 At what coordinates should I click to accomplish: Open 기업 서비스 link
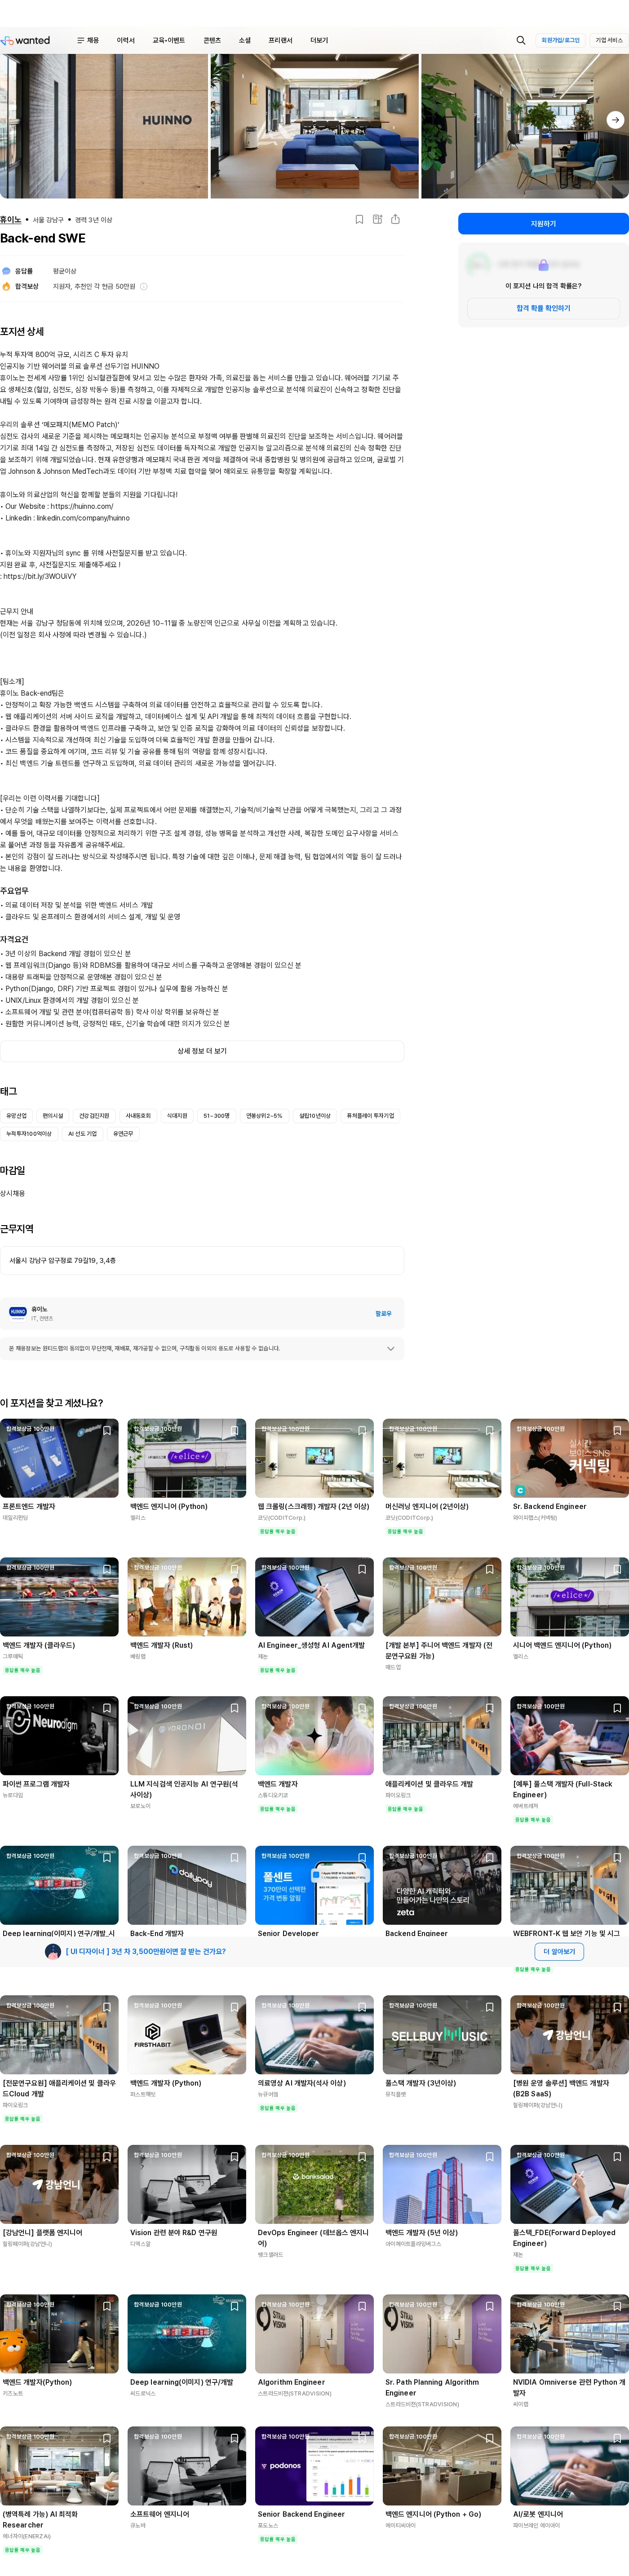tap(609, 40)
